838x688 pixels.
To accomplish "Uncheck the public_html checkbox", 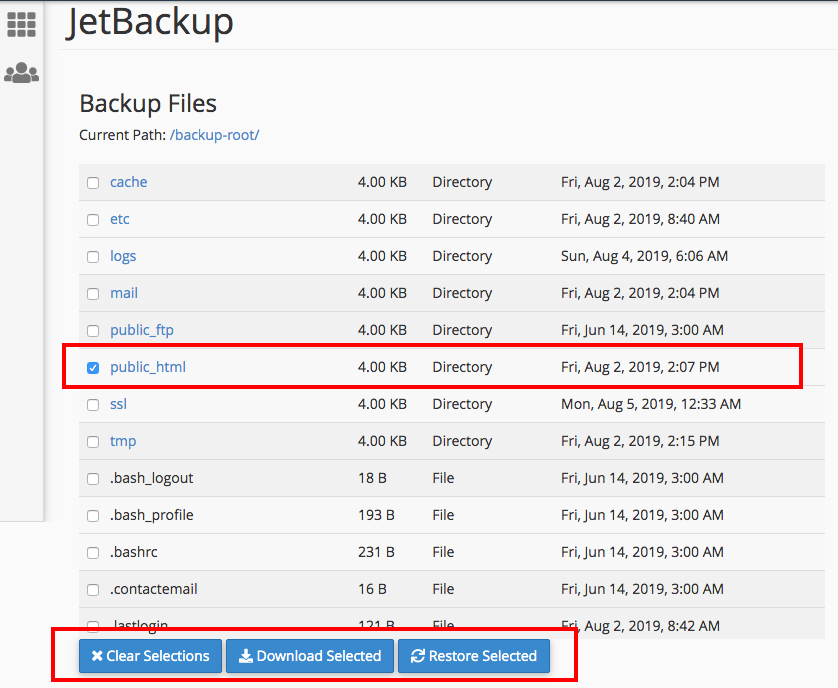I will (93, 368).
